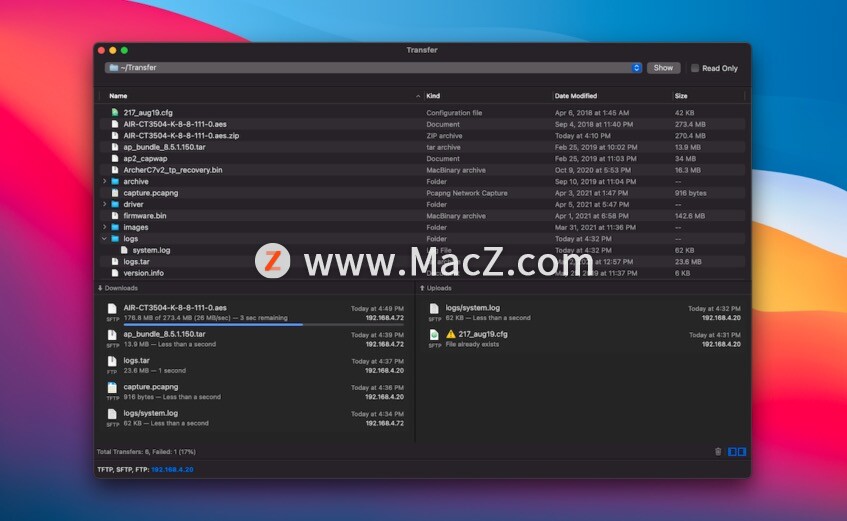Sort by the Size column header
The height and width of the screenshot is (521, 847).
point(681,96)
